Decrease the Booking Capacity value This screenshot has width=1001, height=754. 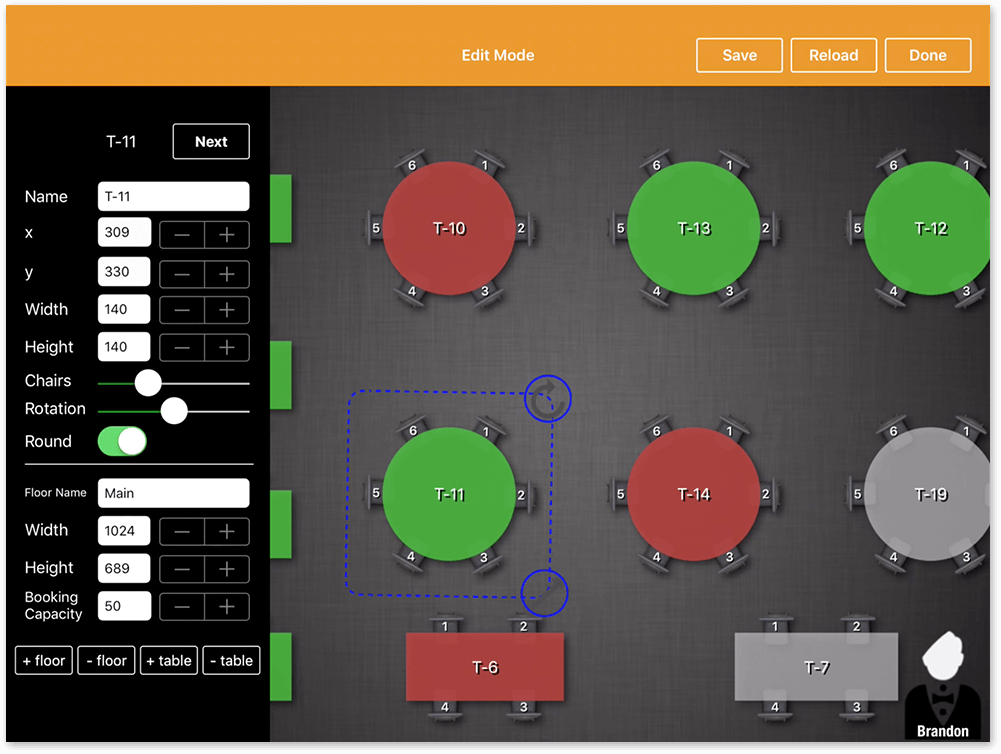point(182,607)
